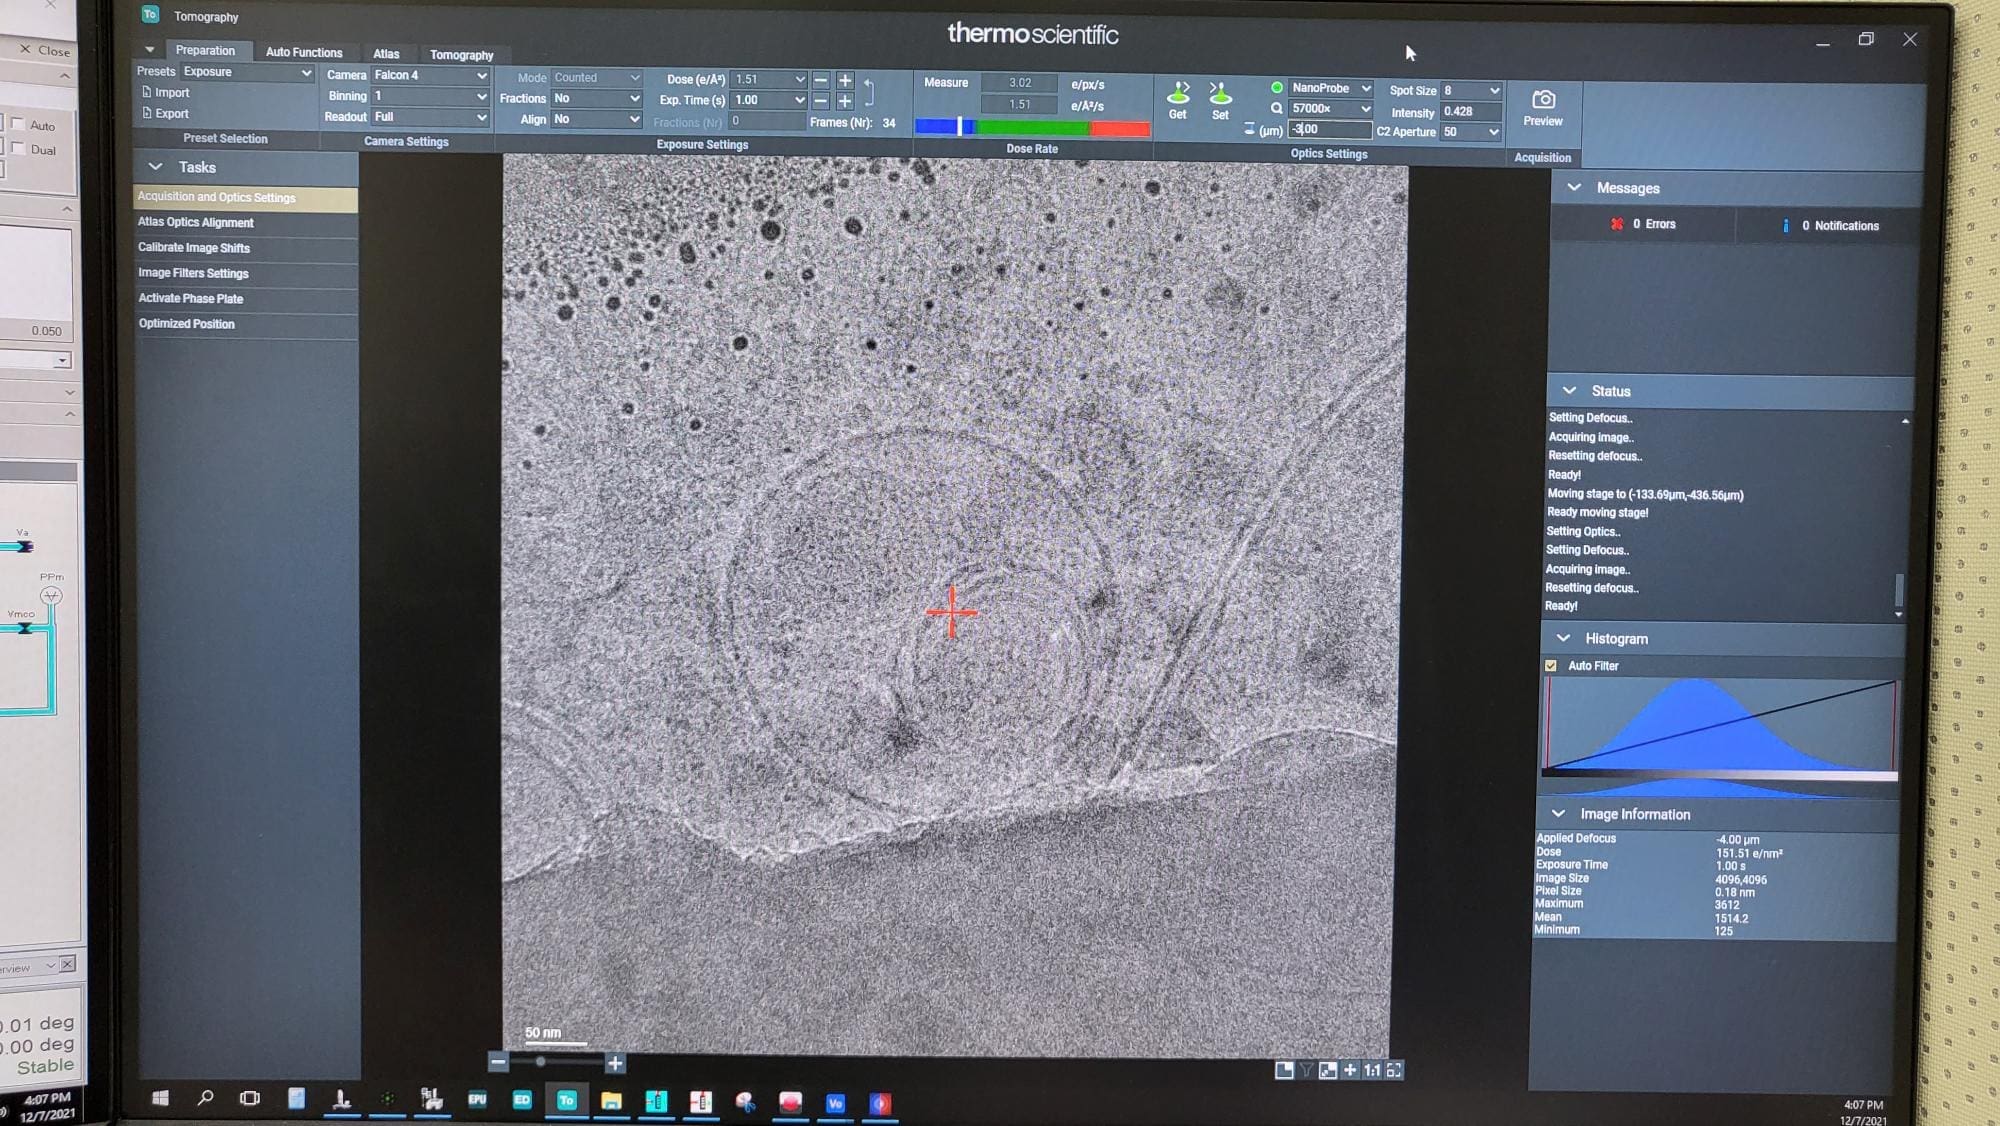
Task: Click the 1:1 zoom icon
Action: (x=1372, y=1070)
